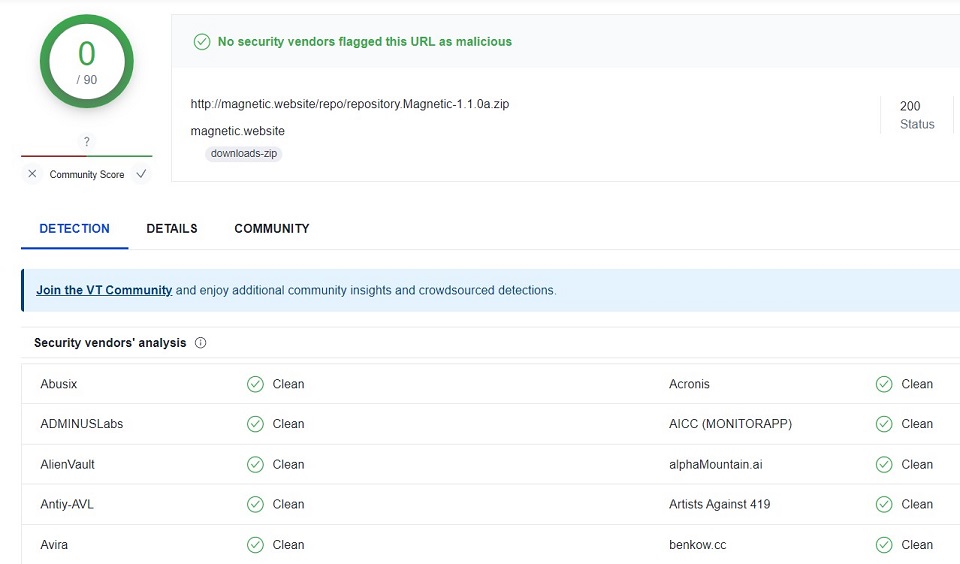
Task: Click the Abusix vendor name
Action: [59, 384]
